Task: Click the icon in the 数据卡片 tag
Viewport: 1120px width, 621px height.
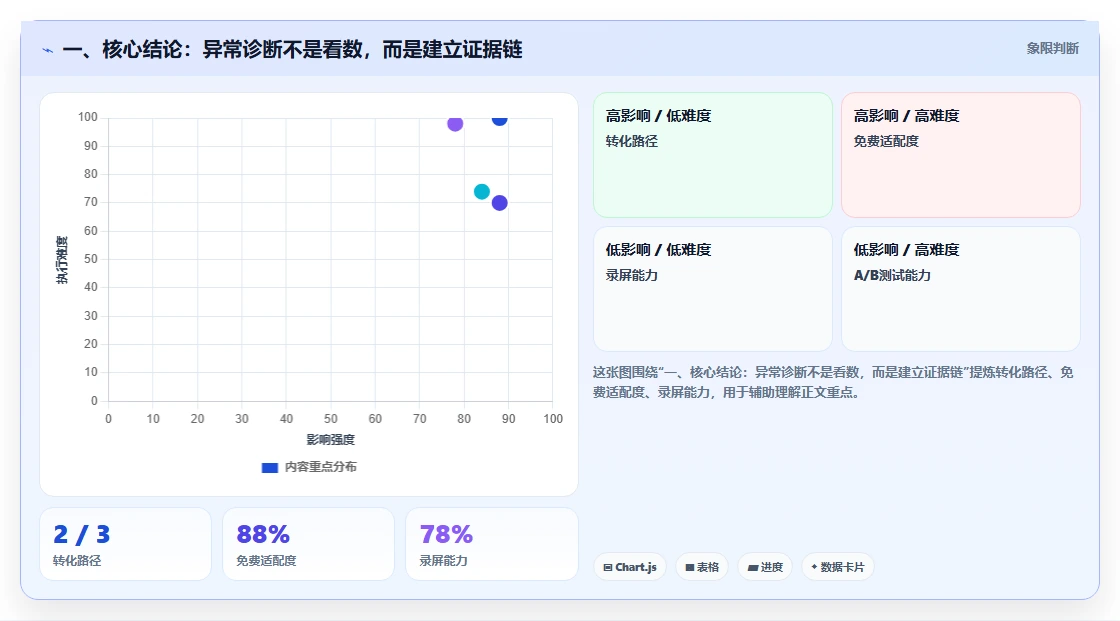Action: pyautogui.click(x=814, y=567)
